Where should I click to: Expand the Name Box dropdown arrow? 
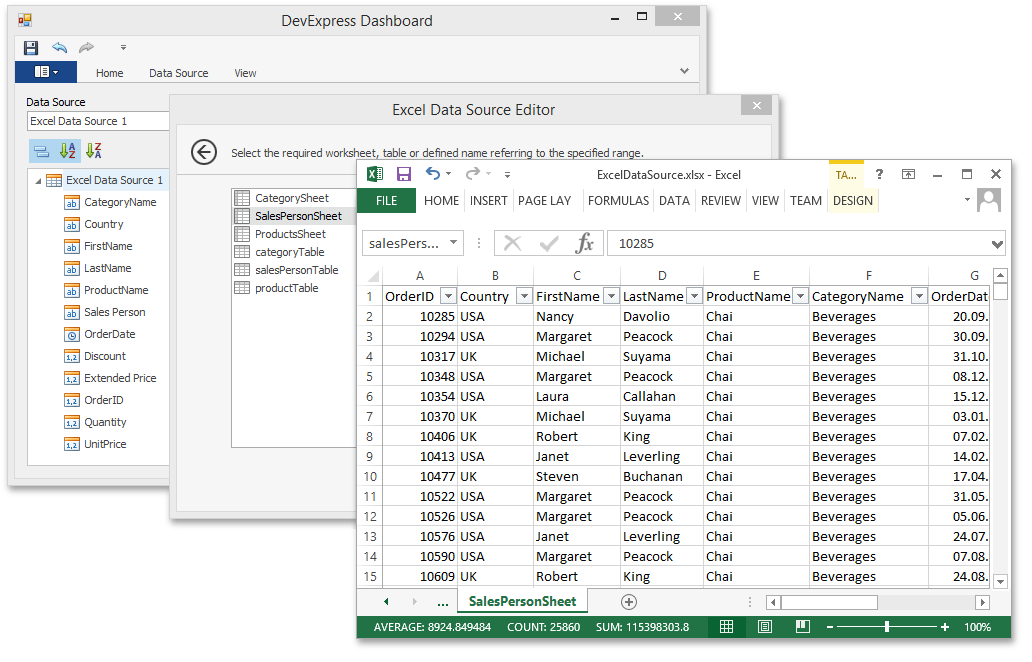[x=453, y=243]
